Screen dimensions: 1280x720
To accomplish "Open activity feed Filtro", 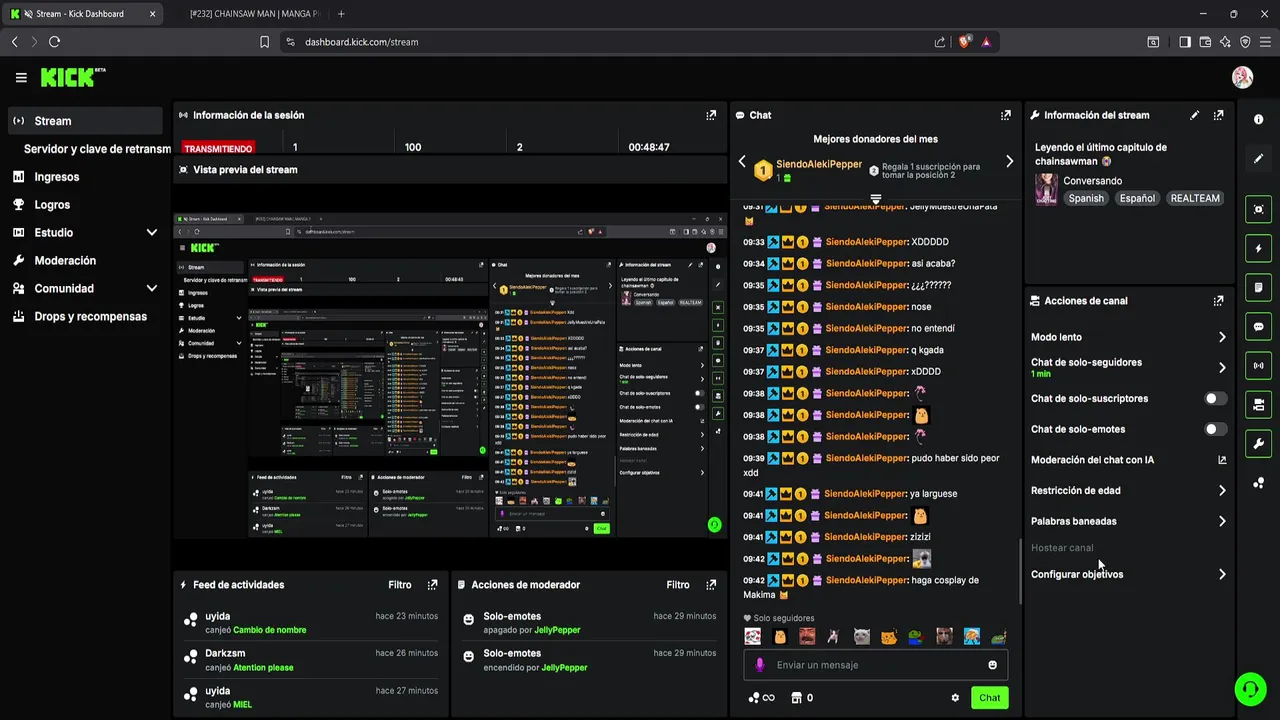I will pyautogui.click(x=400, y=585).
